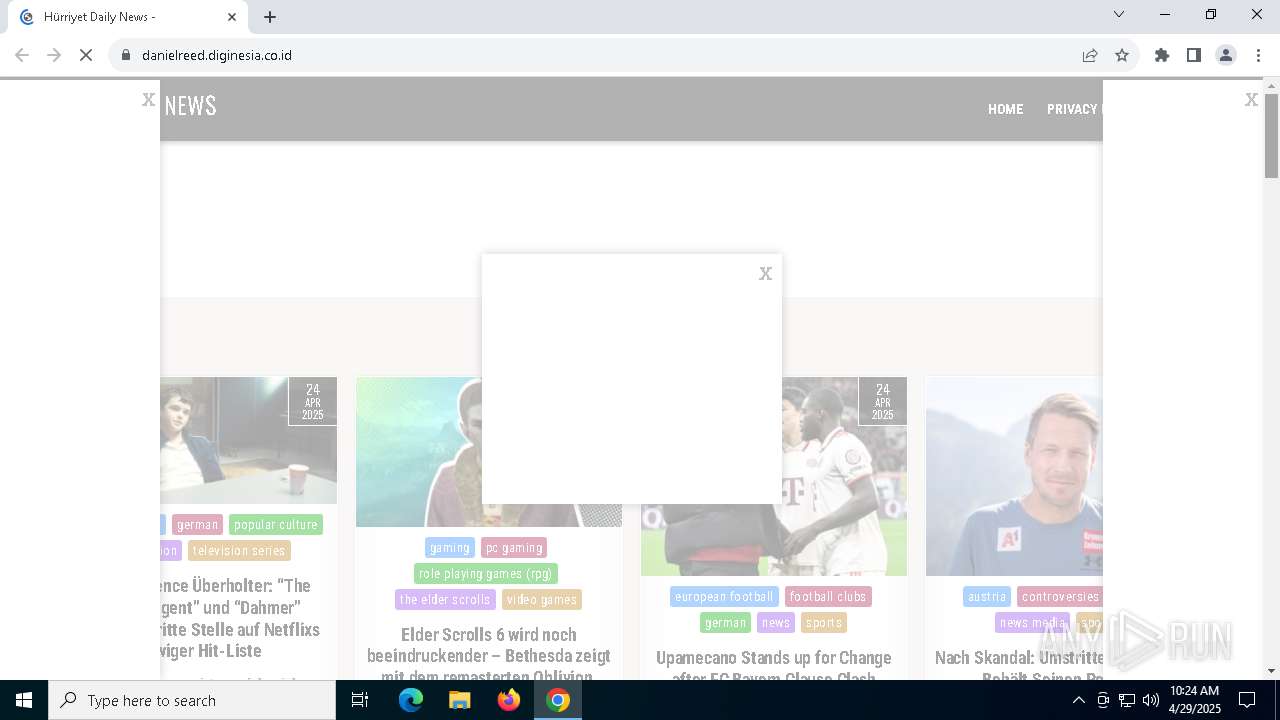This screenshot has width=1280, height=720.
Task: Select the 'sports' tag
Action: click(824, 623)
